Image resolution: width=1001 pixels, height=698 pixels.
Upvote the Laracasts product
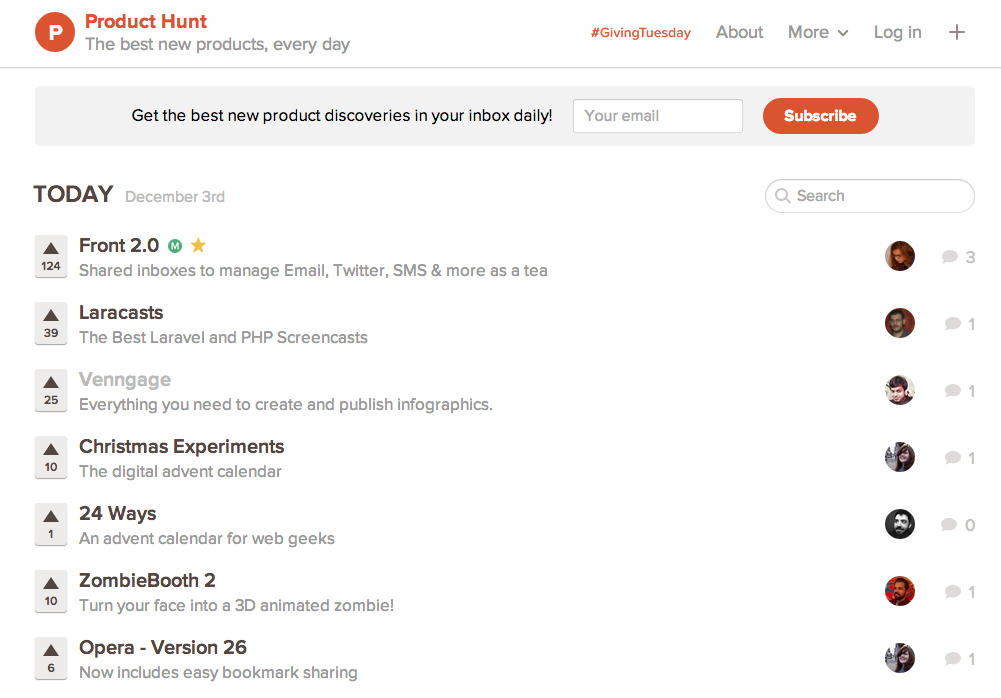pos(51,323)
